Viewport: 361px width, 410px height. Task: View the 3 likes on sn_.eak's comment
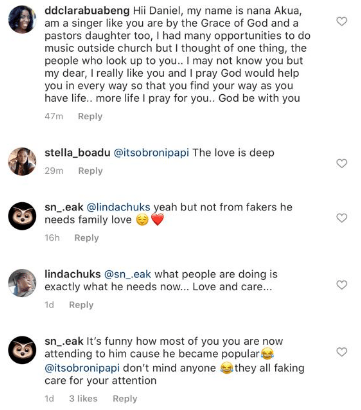tap(83, 399)
